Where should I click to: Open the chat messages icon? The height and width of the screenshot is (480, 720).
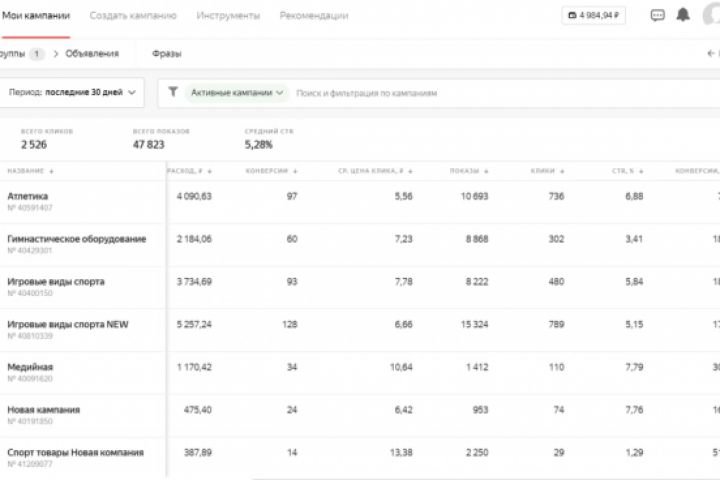click(657, 16)
